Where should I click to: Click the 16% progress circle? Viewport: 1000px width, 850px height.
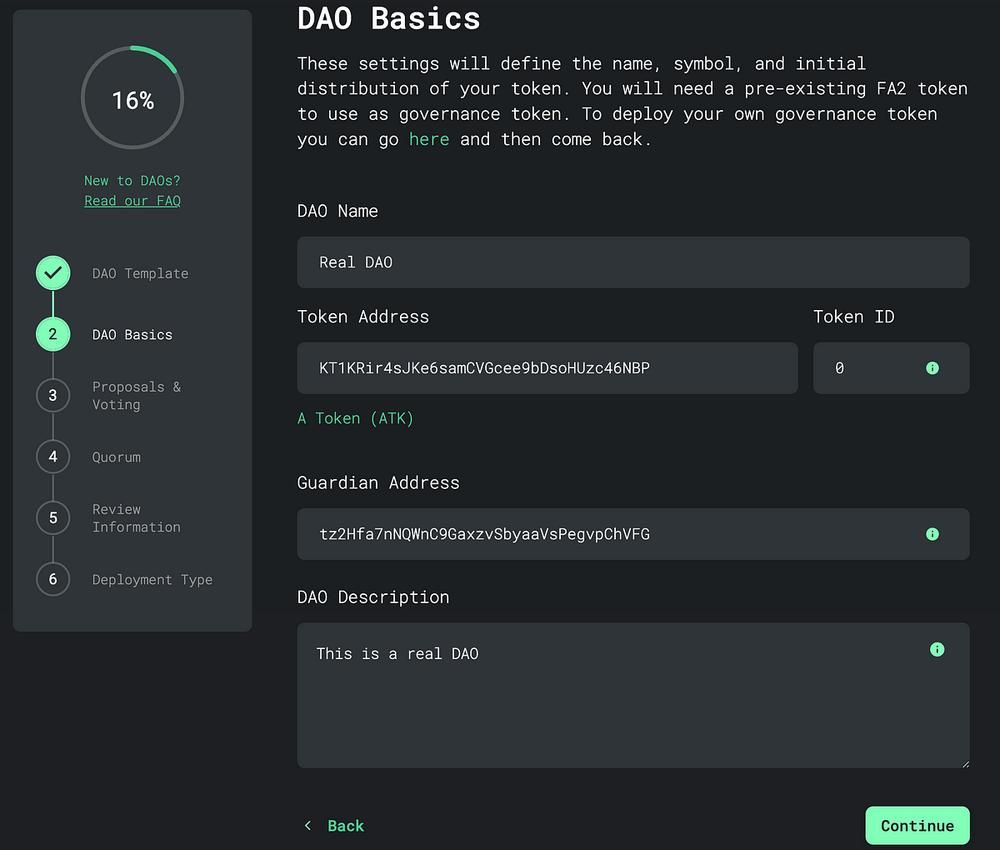(132, 97)
